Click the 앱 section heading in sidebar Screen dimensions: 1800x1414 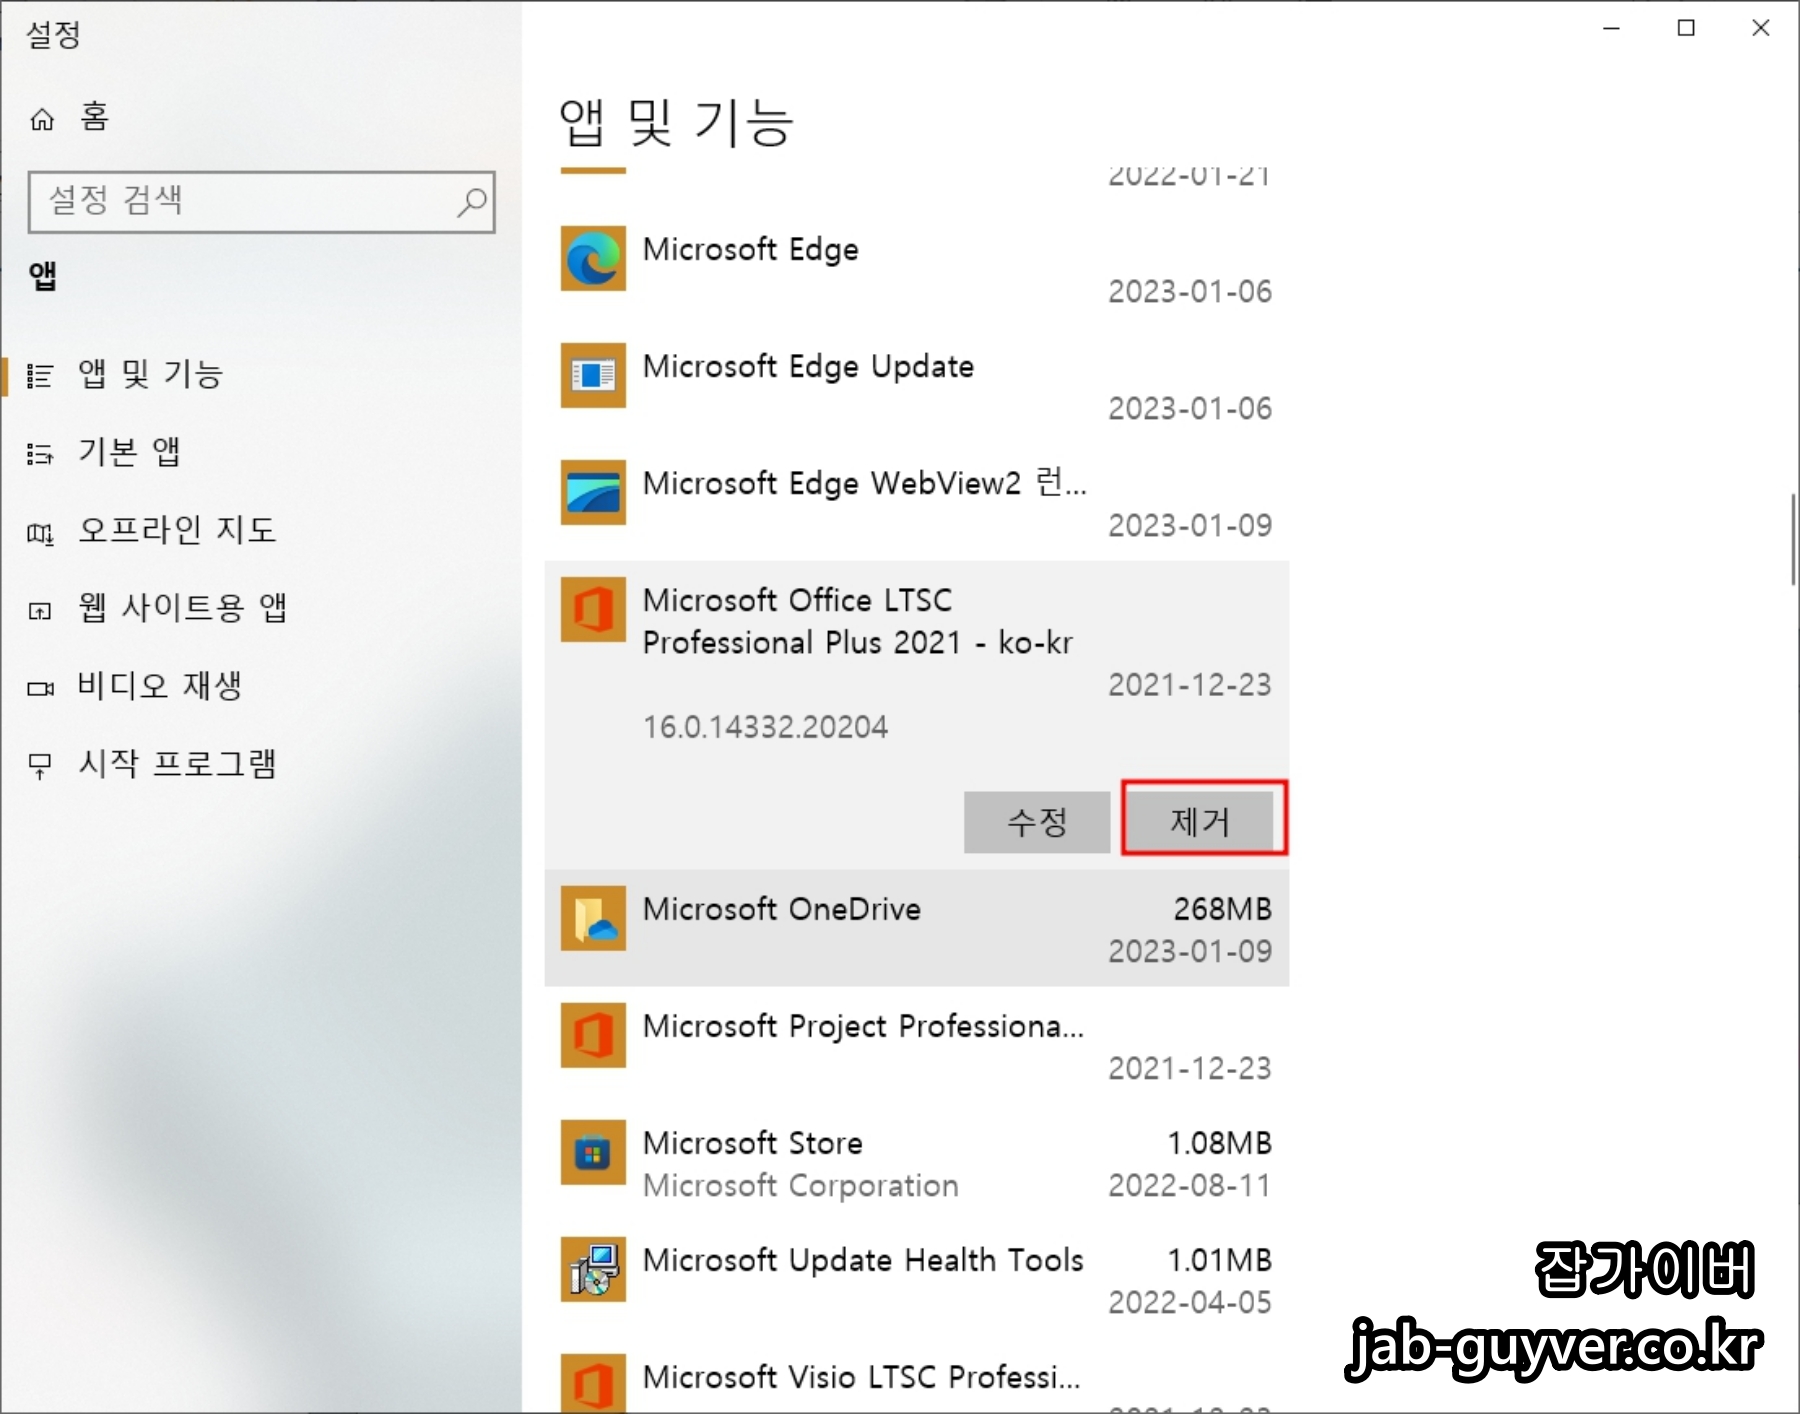(43, 276)
